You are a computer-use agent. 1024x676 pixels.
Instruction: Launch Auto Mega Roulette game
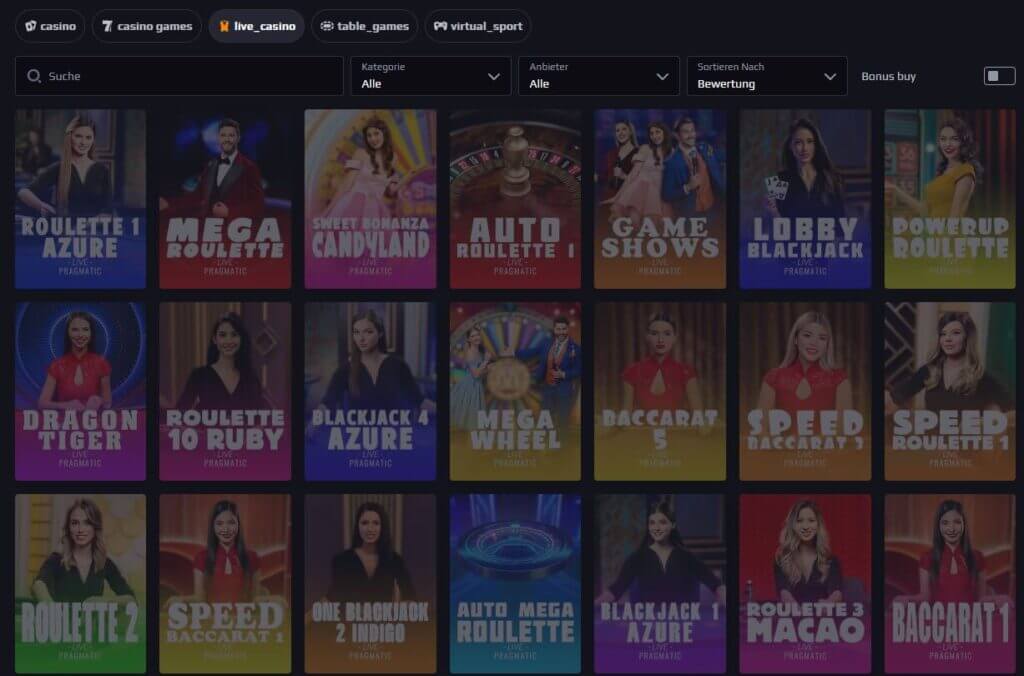tap(515, 583)
